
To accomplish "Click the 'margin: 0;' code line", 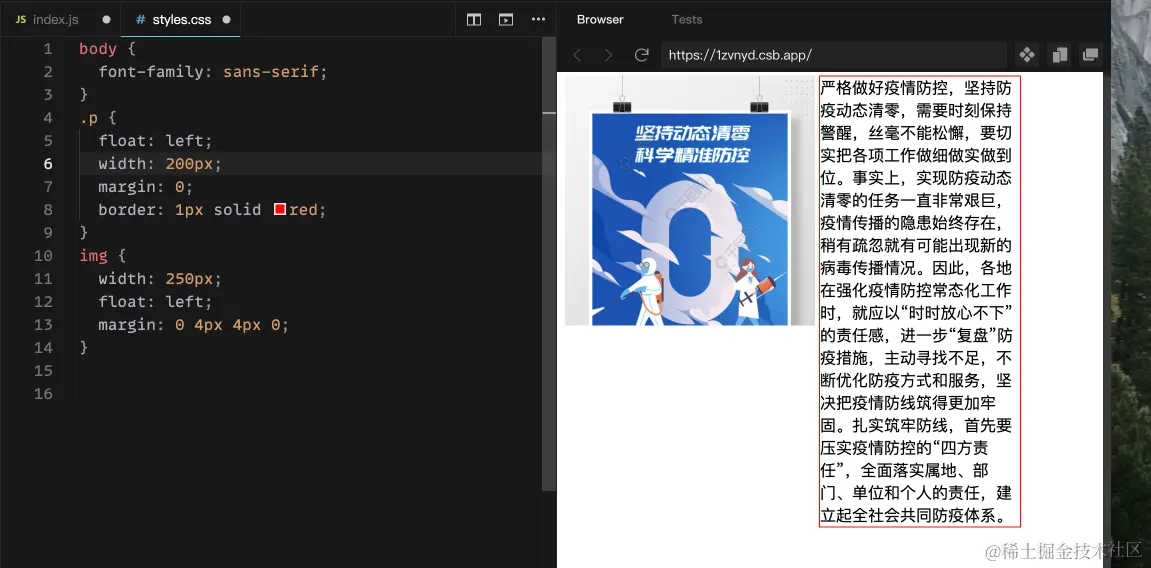I will tap(145, 187).
